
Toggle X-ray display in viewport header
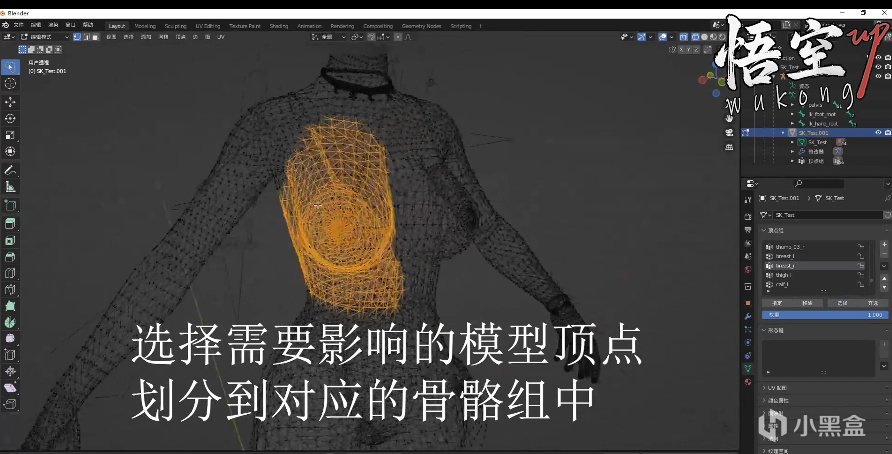point(684,37)
